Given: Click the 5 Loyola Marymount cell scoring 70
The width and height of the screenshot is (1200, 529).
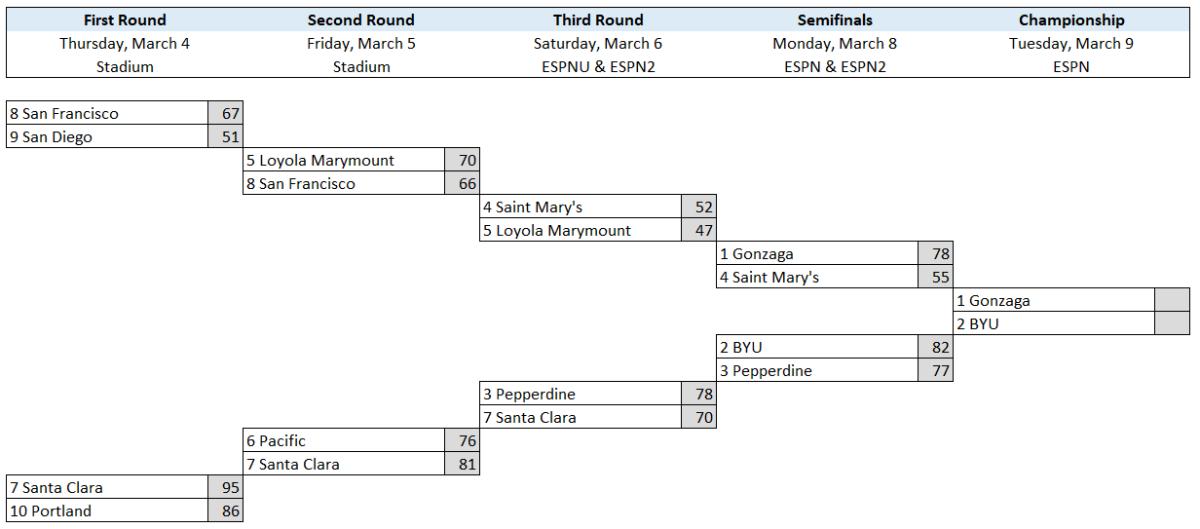Looking at the screenshot, I should pos(342,160).
